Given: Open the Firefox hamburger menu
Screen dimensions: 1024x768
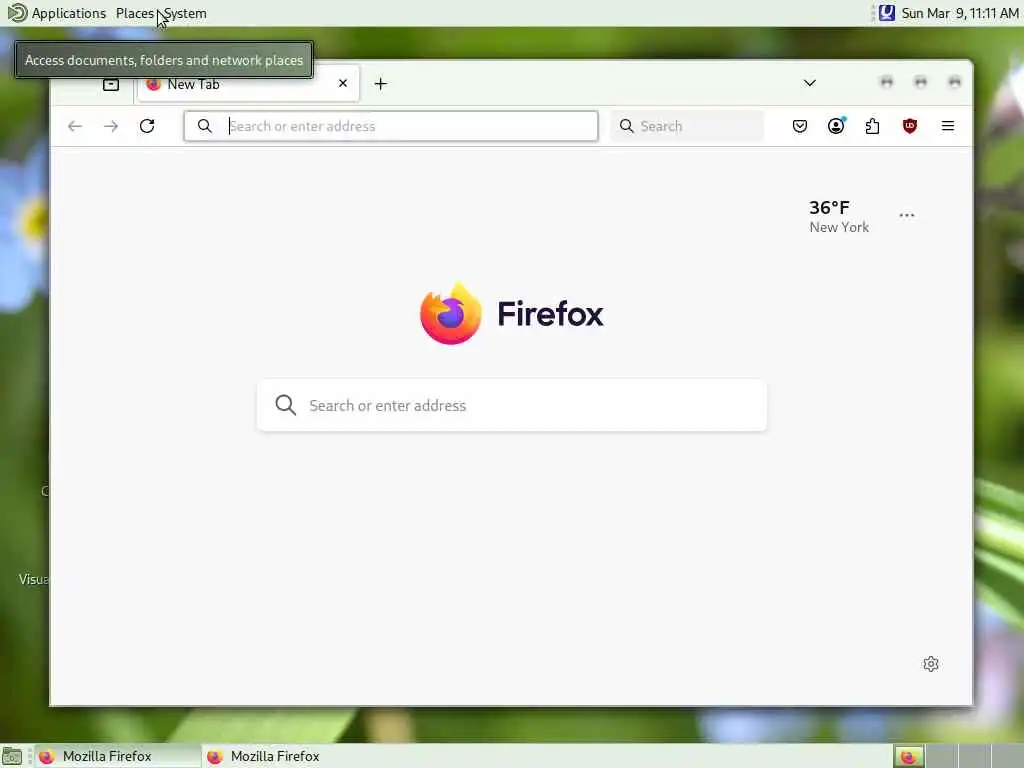Looking at the screenshot, I should point(948,126).
